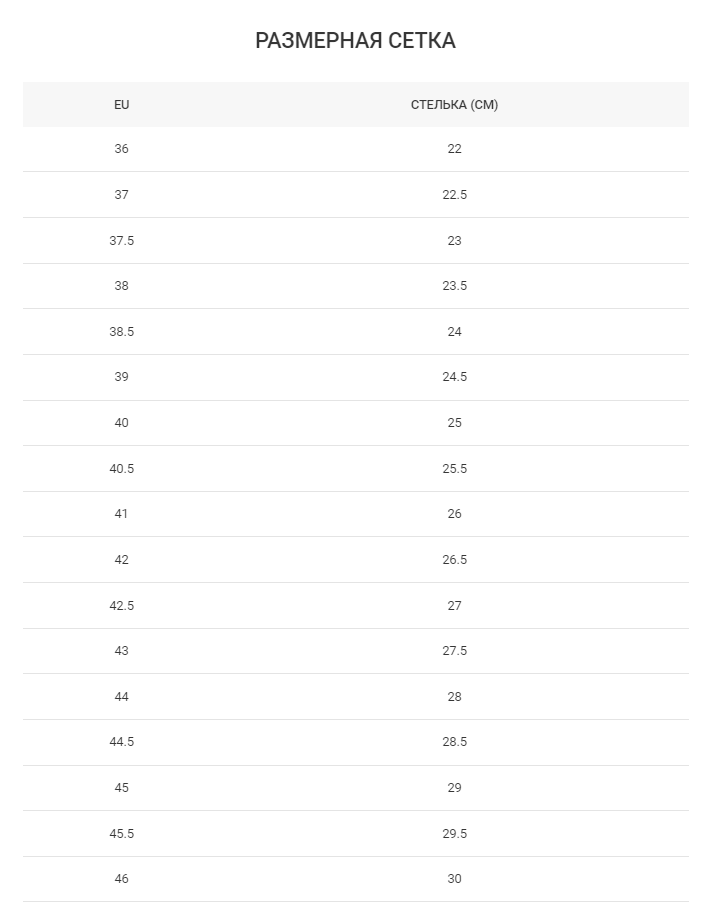Click the 26 cm insole value
The height and width of the screenshot is (913, 711).
(x=454, y=514)
